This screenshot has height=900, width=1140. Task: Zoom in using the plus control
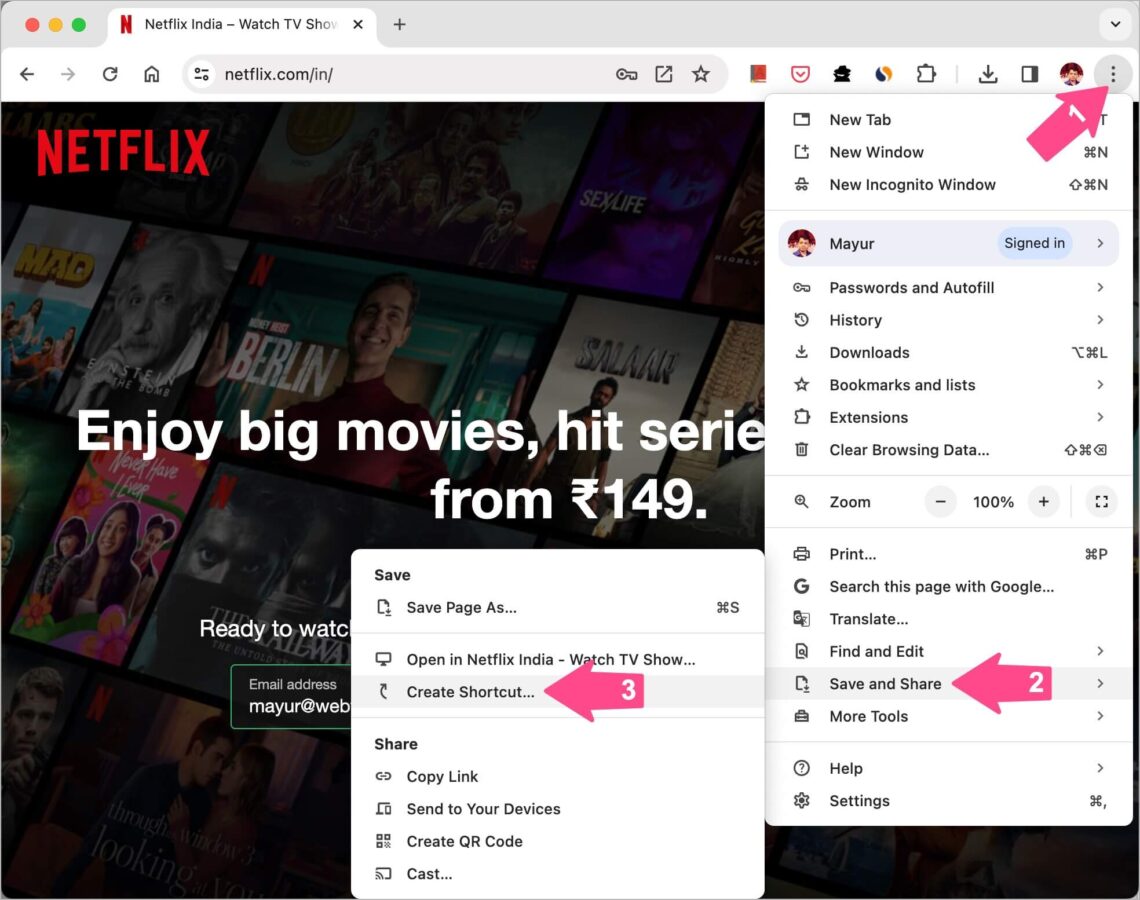(1043, 501)
